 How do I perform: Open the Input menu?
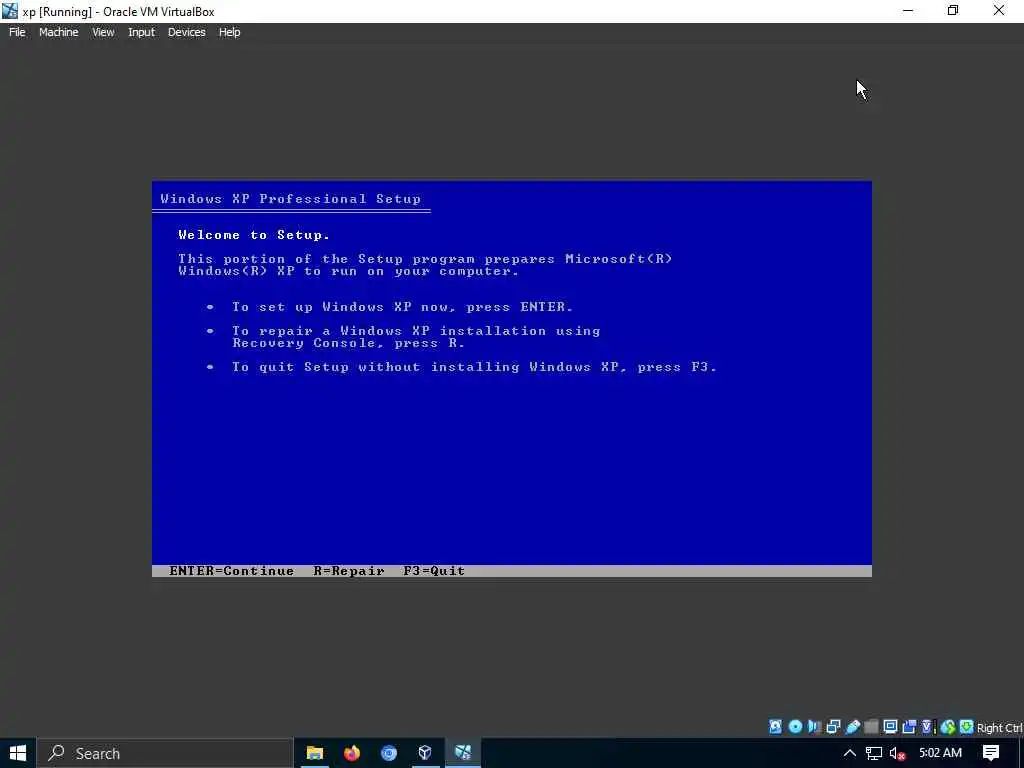coord(141,32)
